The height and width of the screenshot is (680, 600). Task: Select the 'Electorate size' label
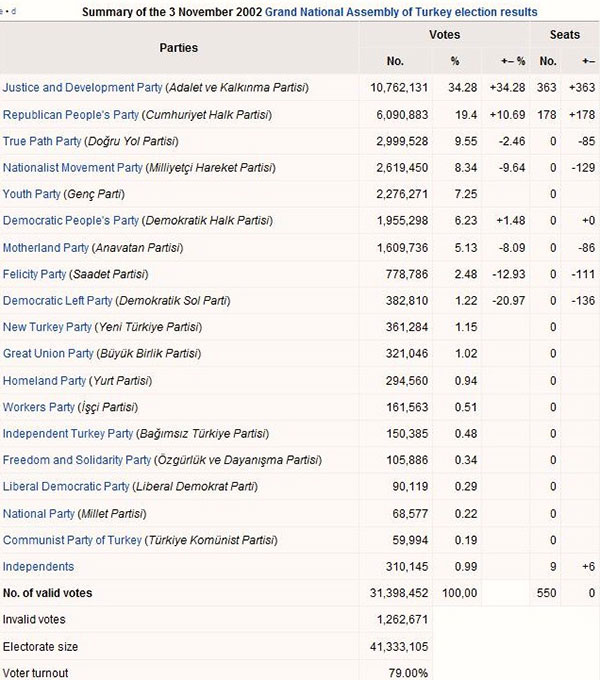pos(40,647)
